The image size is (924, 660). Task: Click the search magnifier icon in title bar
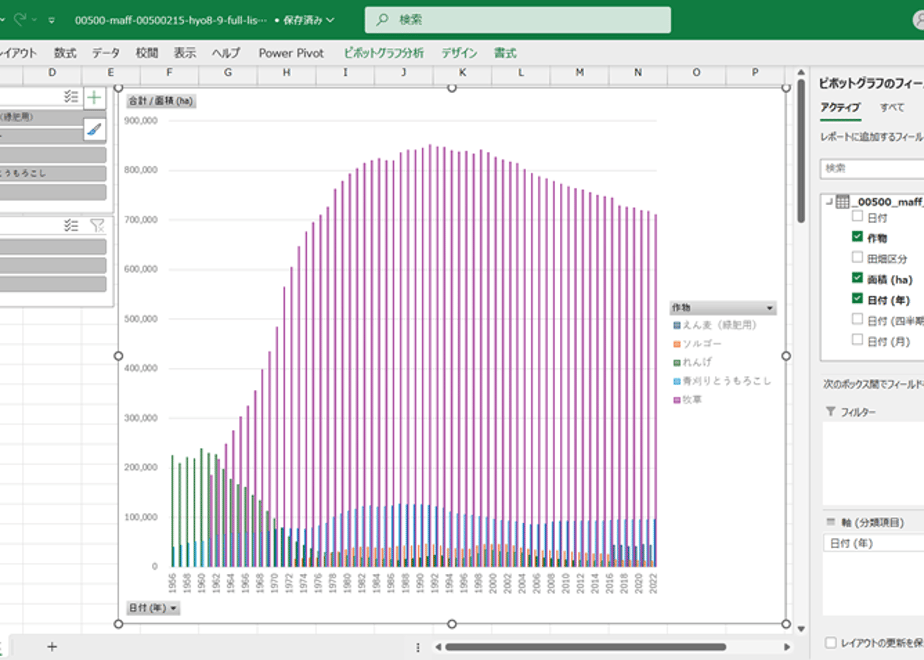pyautogui.click(x=382, y=19)
